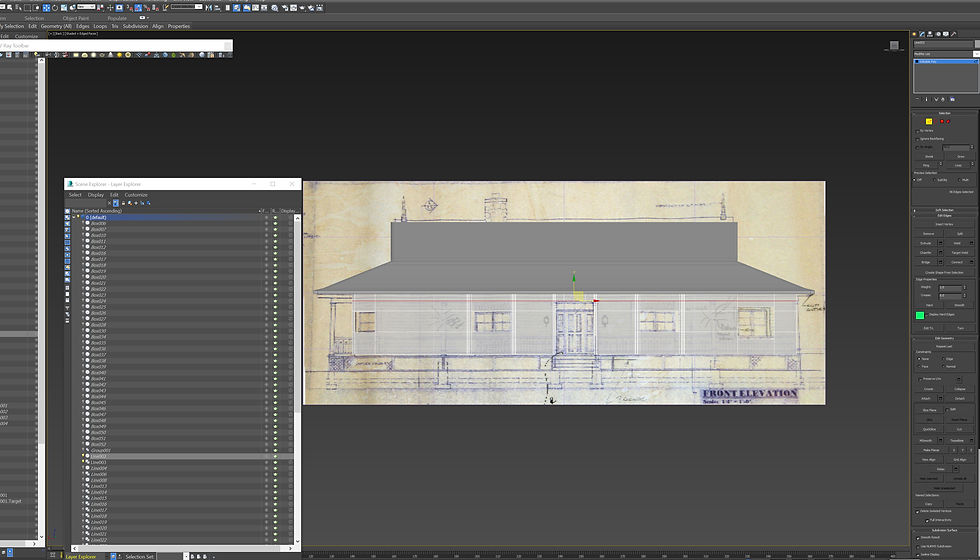Open Extrude settings box next to Extrude
The image size is (980, 560).
coord(941,243)
